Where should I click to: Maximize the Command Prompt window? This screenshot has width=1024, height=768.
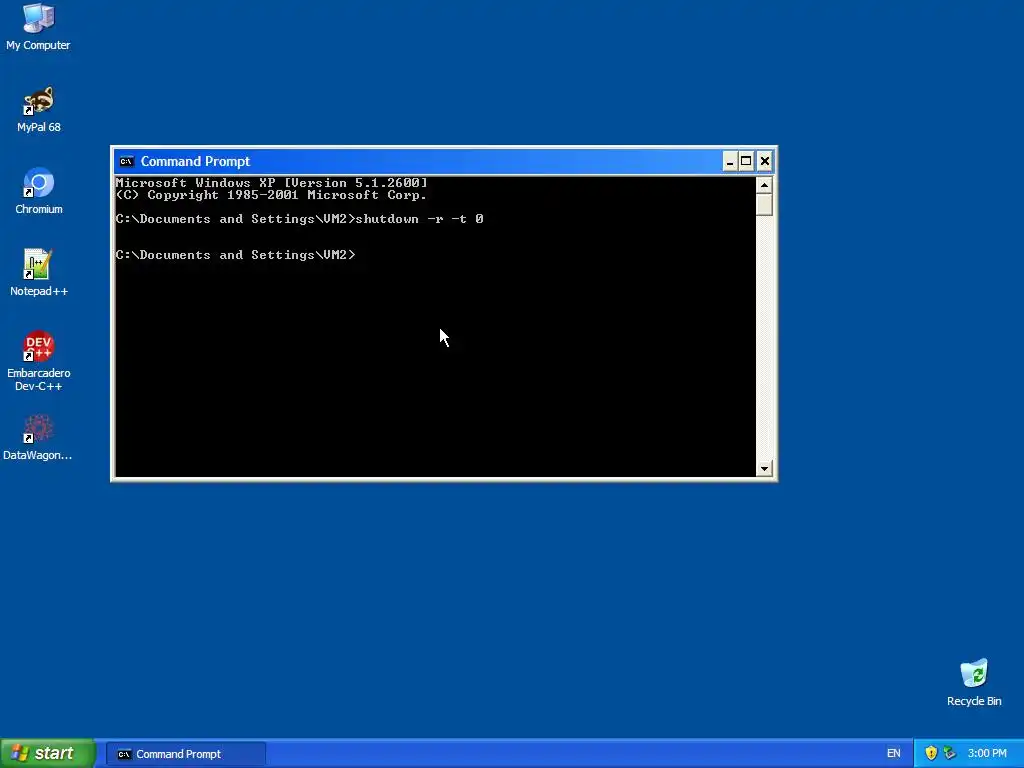click(746, 161)
